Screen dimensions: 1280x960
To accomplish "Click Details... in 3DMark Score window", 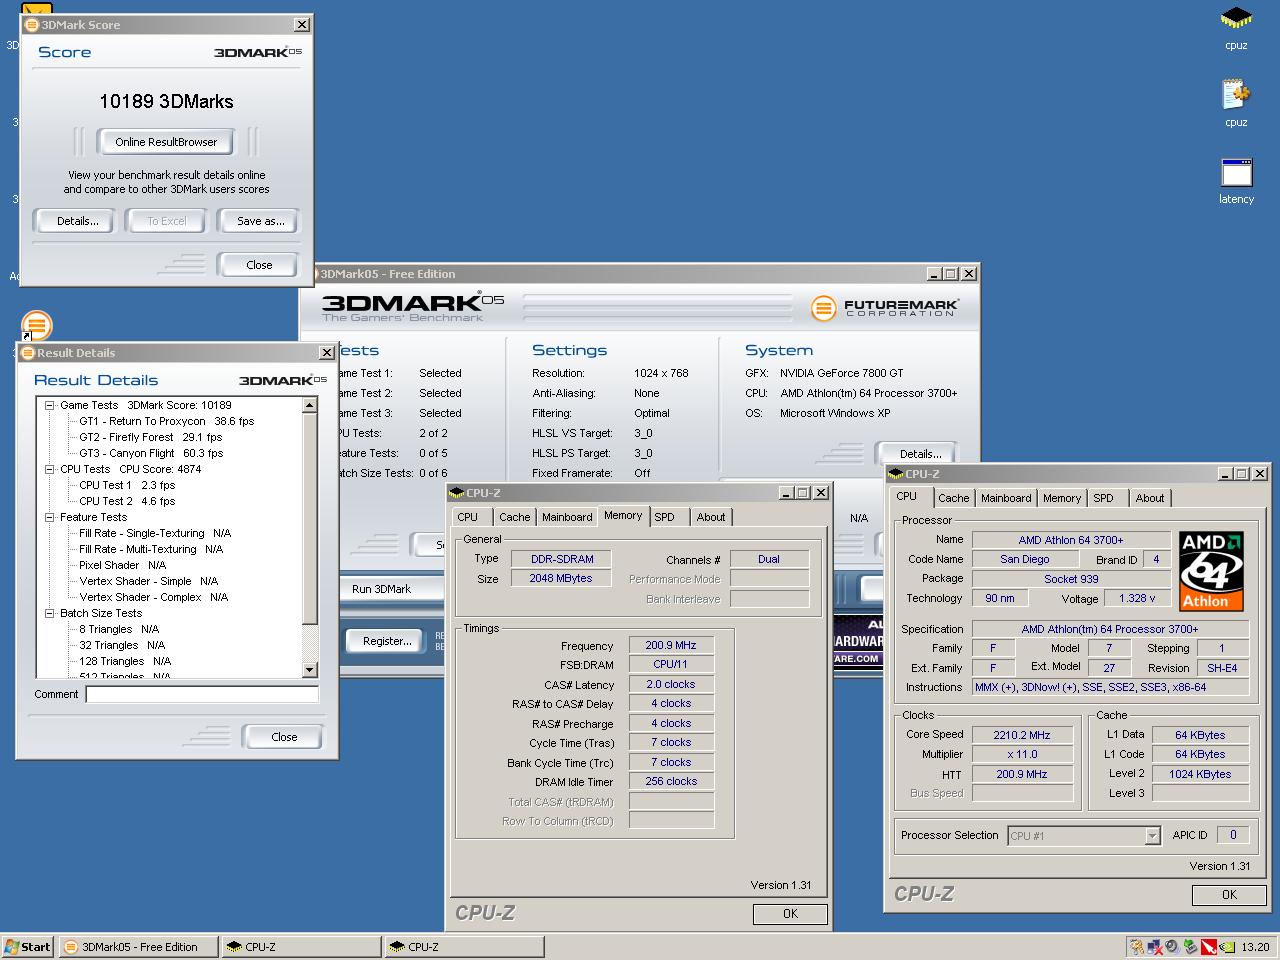I will click(x=77, y=221).
